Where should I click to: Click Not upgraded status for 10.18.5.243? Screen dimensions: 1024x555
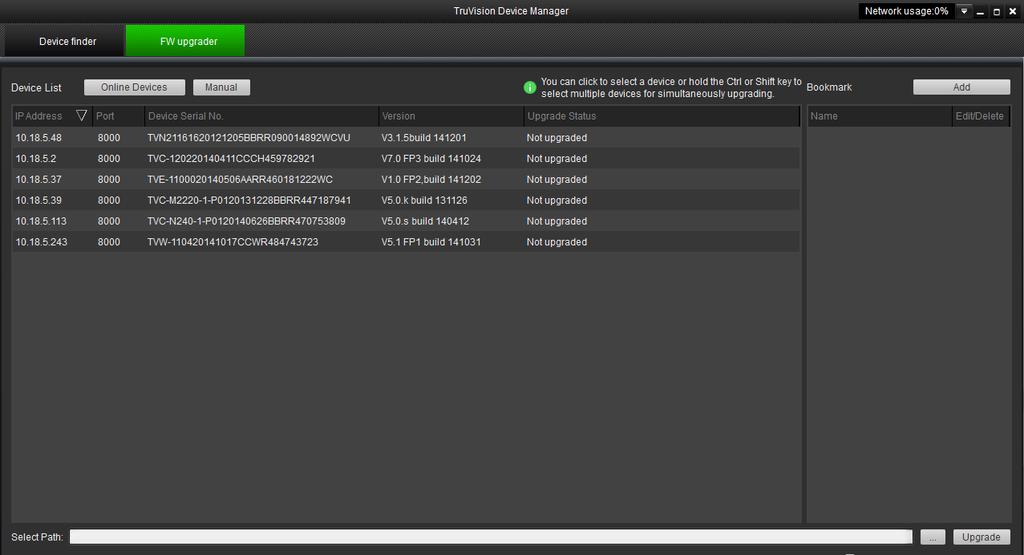click(556, 242)
